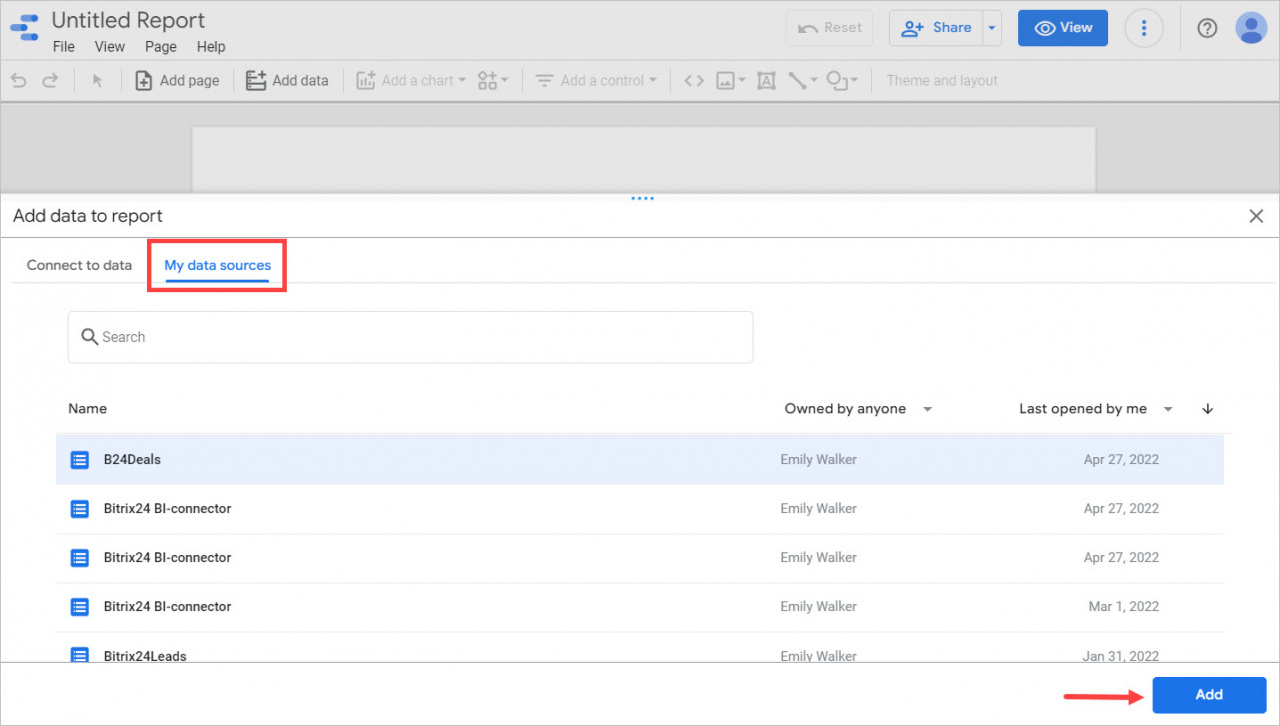Image resolution: width=1280 pixels, height=726 pixels.
Task: Open the Help menu
Action: 211,47
